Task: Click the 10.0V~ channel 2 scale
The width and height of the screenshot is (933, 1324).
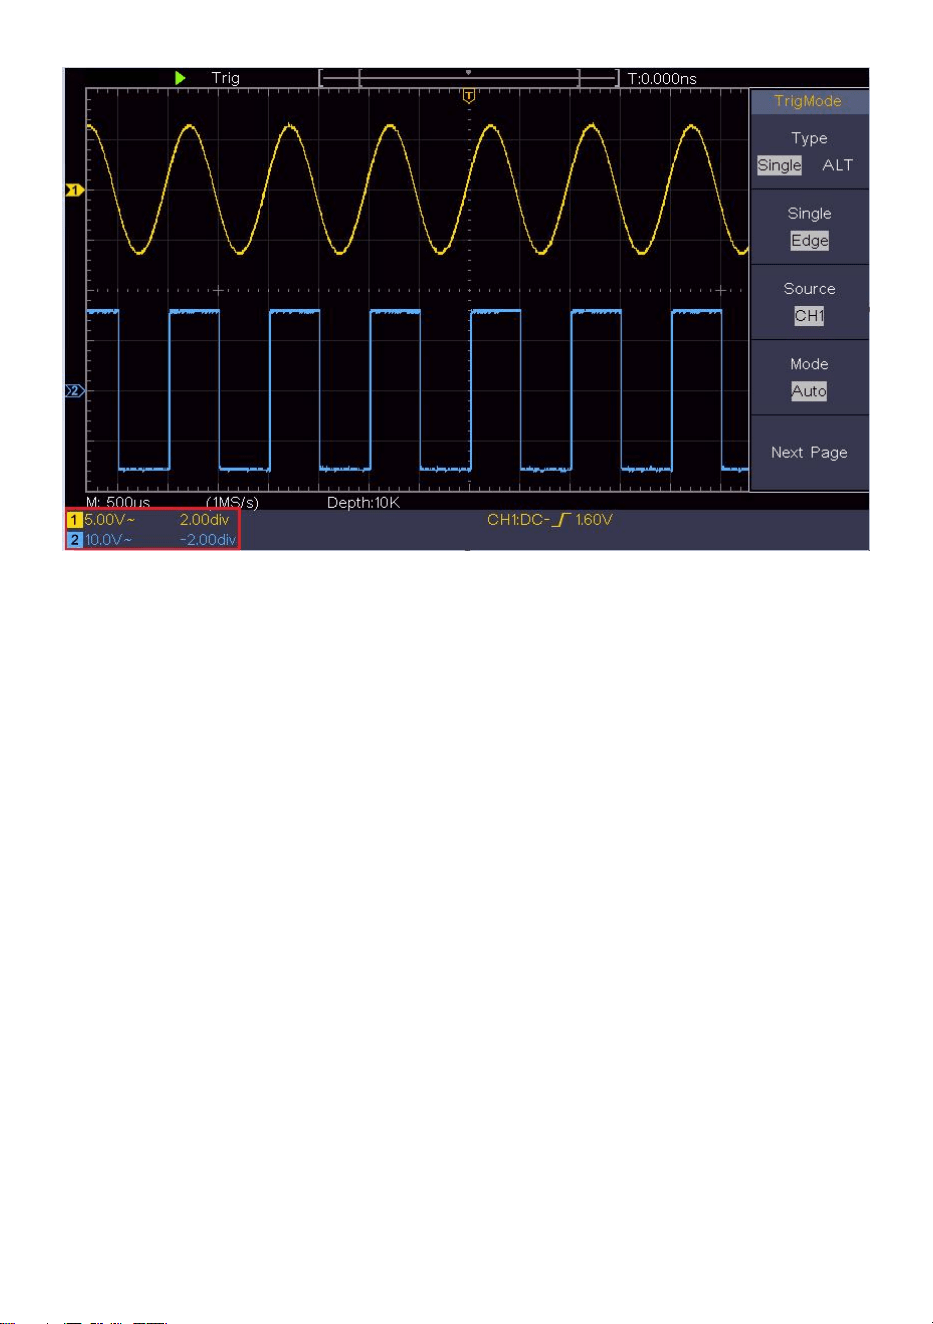Action: coord(108,540)
